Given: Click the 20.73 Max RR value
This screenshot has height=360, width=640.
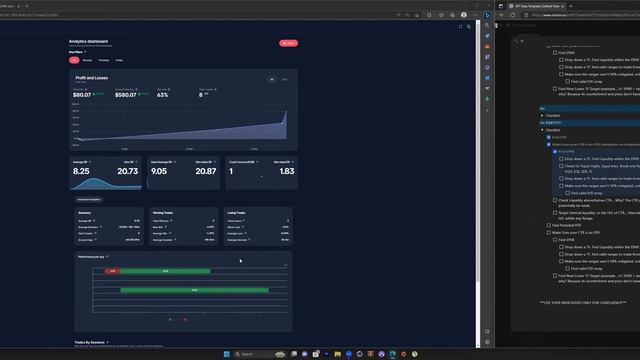Looking at the screenshot, I should click(x=128, y=171).
